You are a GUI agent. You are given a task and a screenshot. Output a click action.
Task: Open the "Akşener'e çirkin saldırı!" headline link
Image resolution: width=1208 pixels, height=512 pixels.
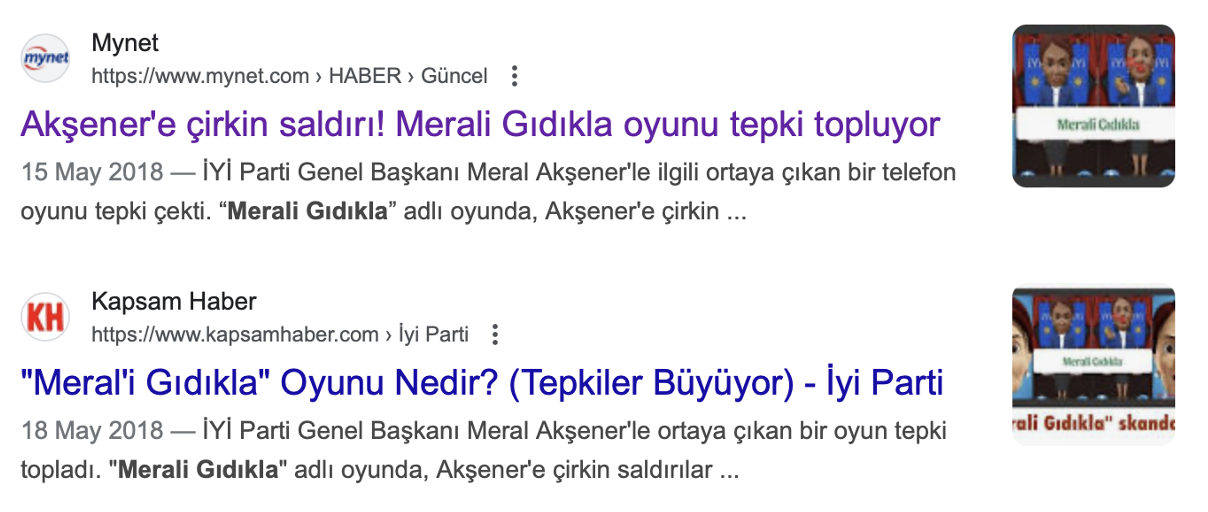480,125
